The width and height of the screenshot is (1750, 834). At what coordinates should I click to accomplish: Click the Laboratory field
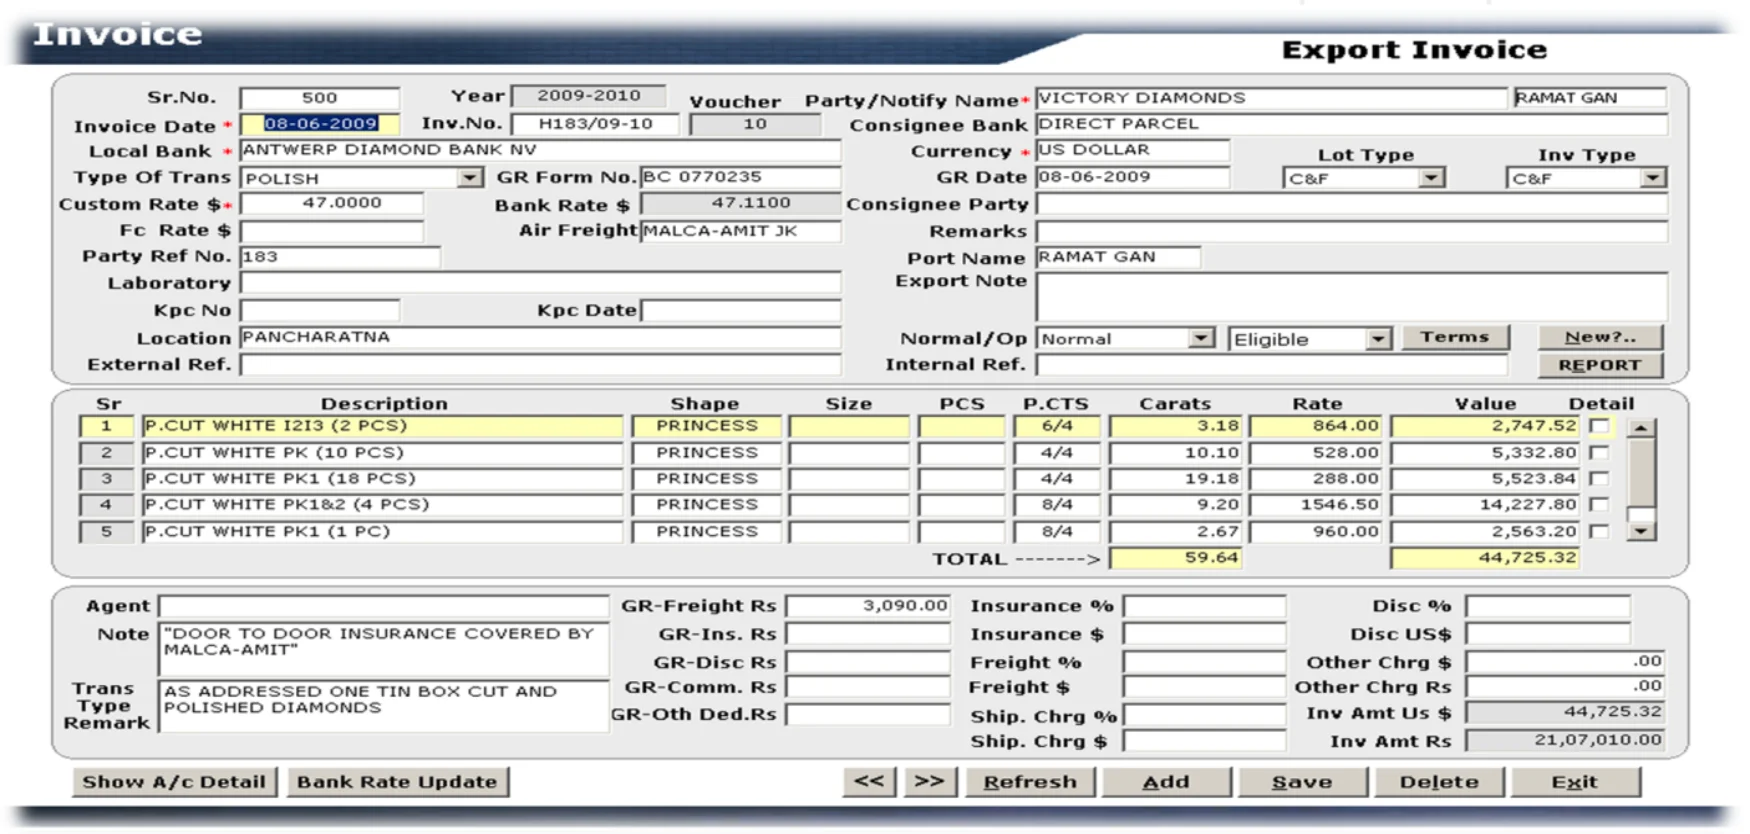point(540,283)
